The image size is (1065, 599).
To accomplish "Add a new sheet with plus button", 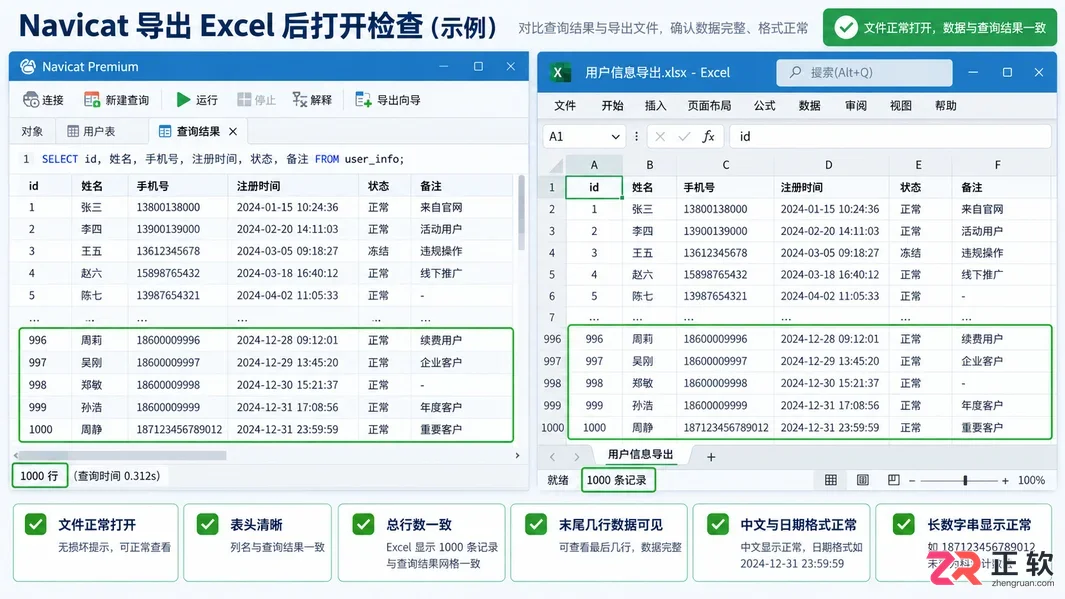I will (710, 457).
